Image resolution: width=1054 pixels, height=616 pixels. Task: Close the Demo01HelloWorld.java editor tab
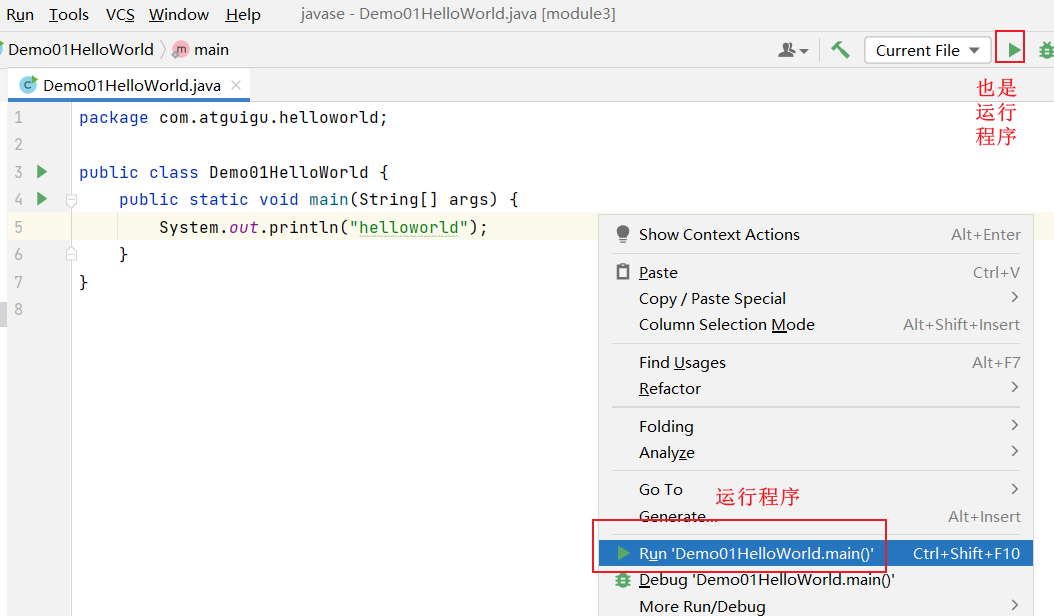[237, 85]
